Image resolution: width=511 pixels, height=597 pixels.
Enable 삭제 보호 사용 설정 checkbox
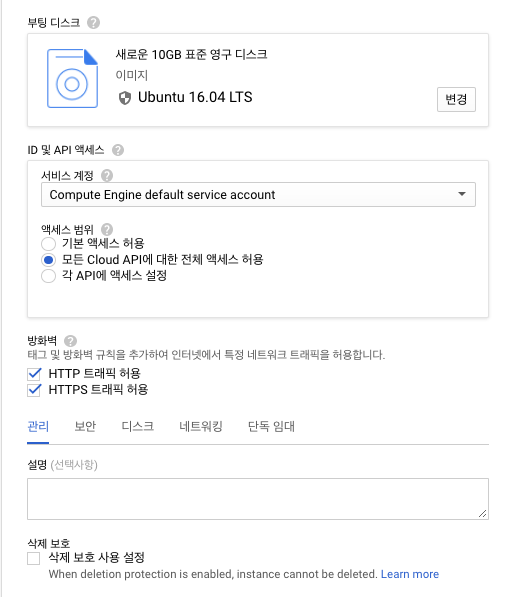(34, 559)
